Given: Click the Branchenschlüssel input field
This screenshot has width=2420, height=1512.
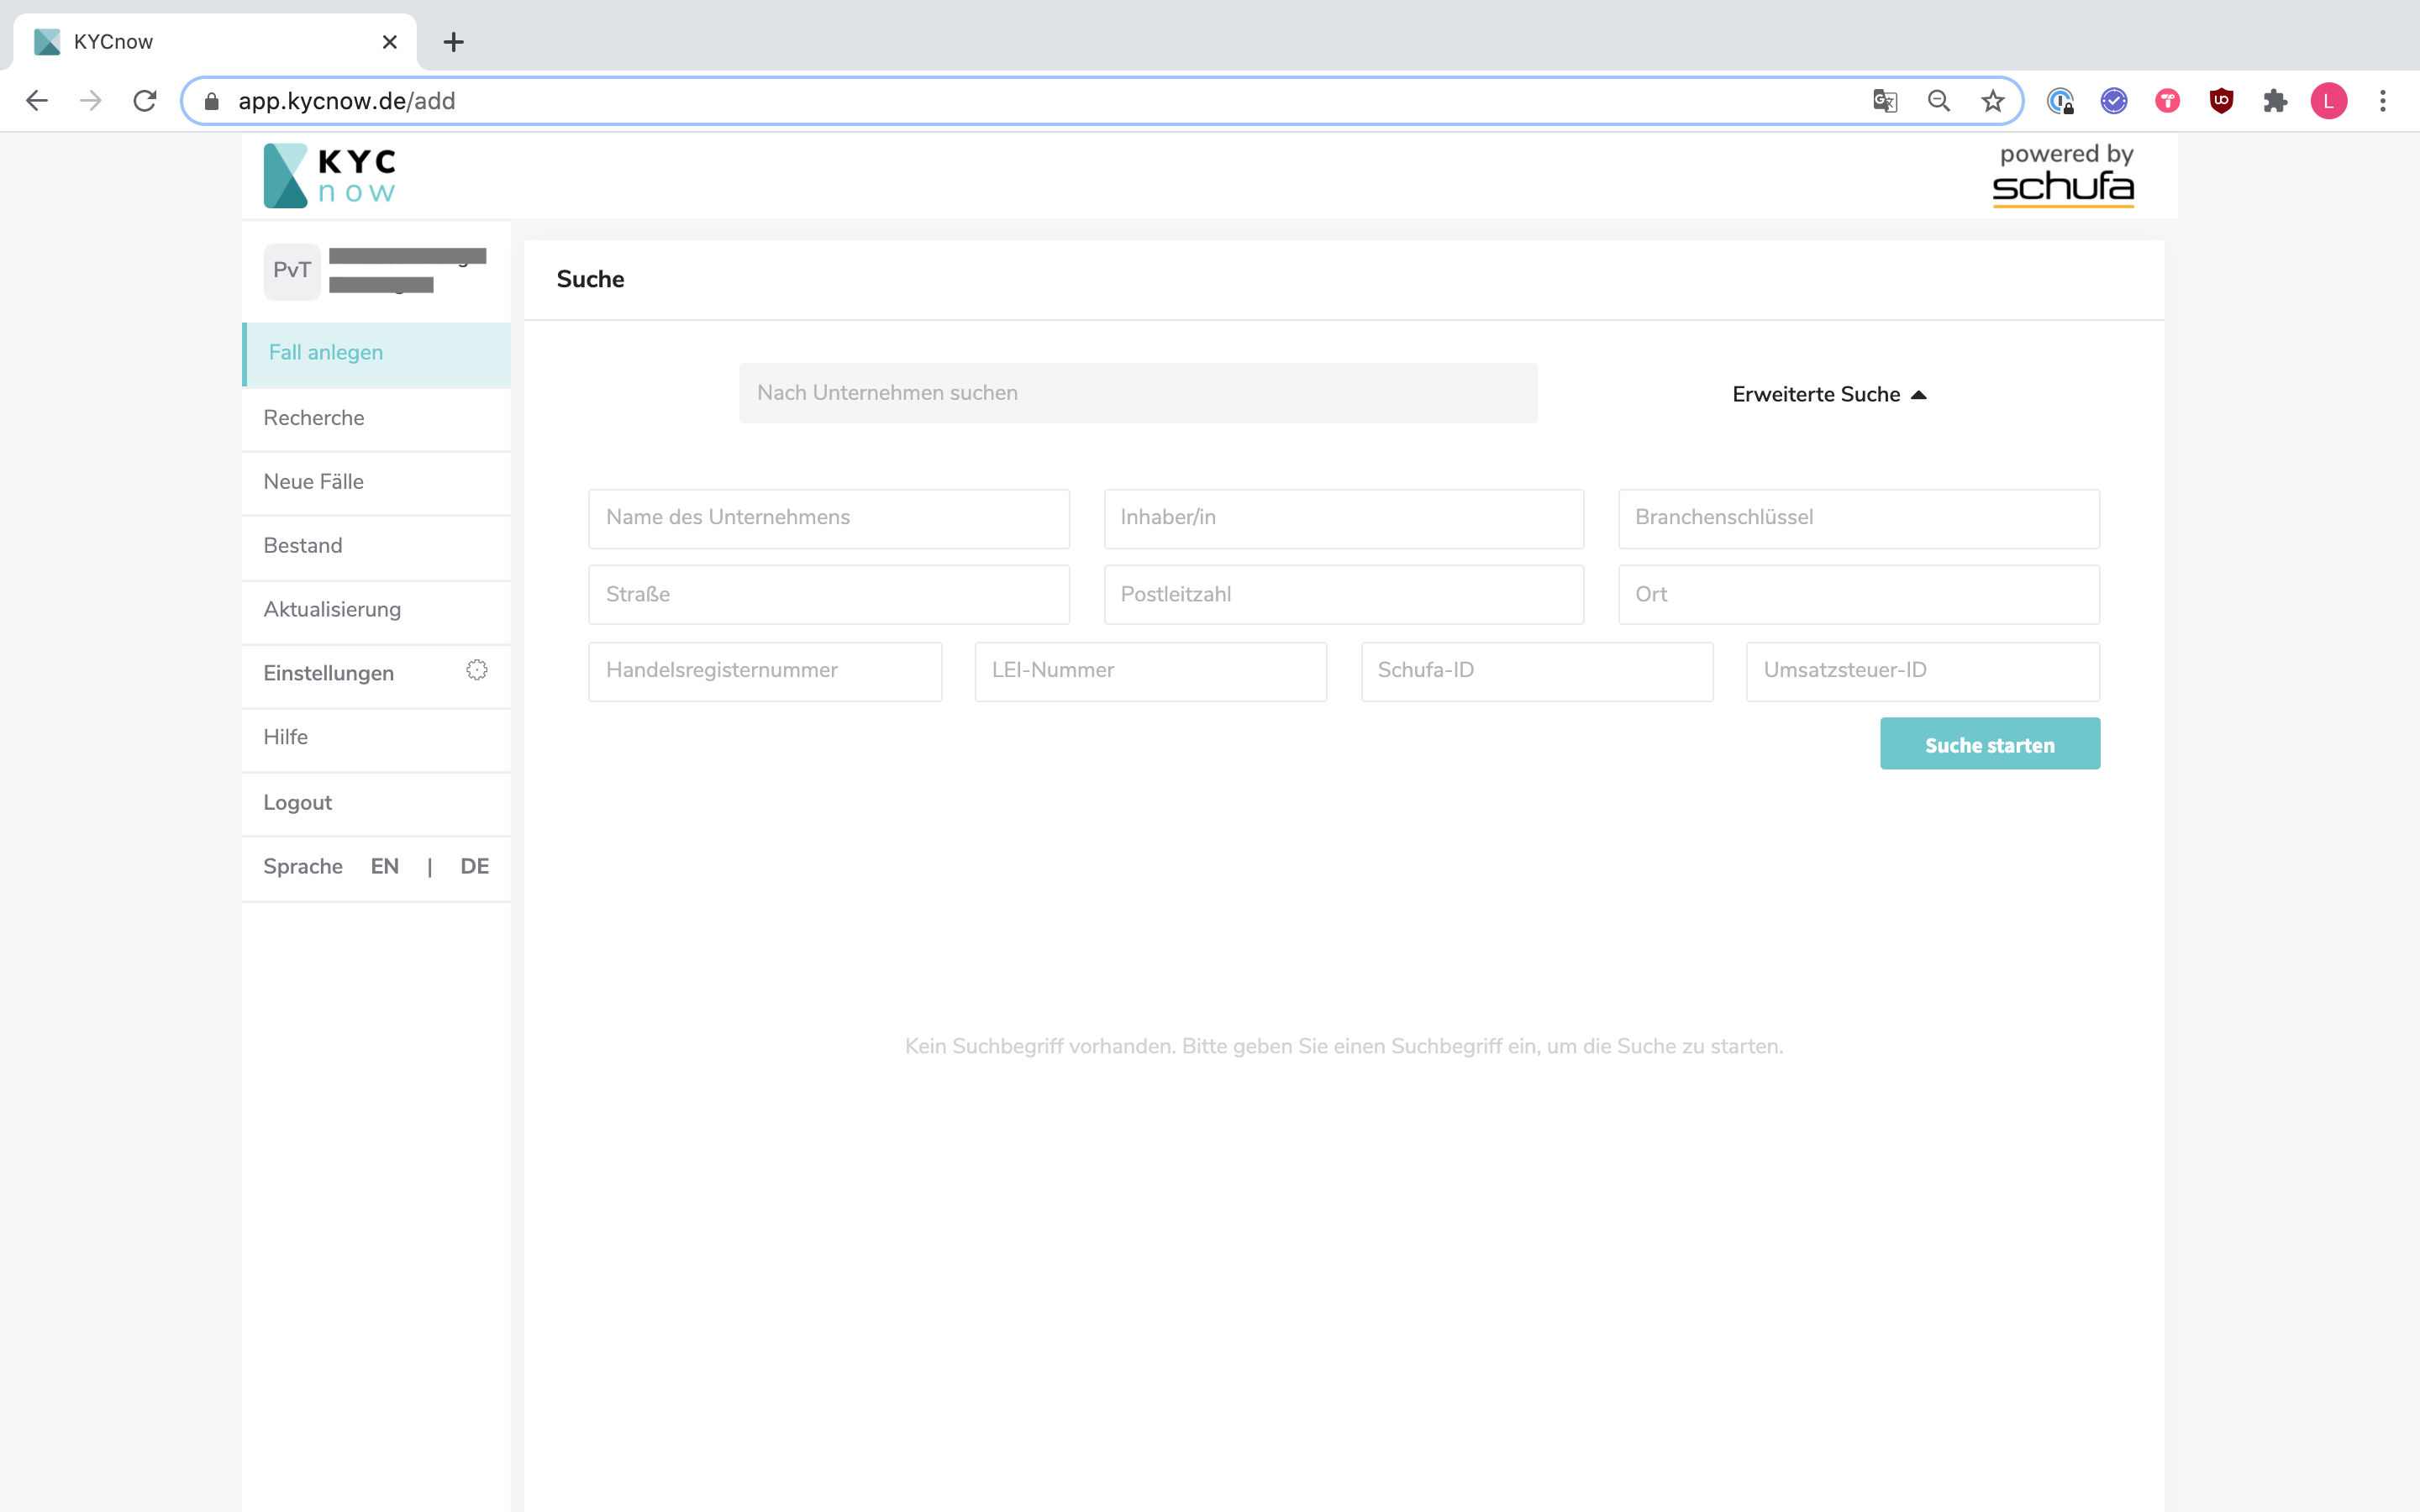Looking at the screenshot, I should (x=1859, y=518).
